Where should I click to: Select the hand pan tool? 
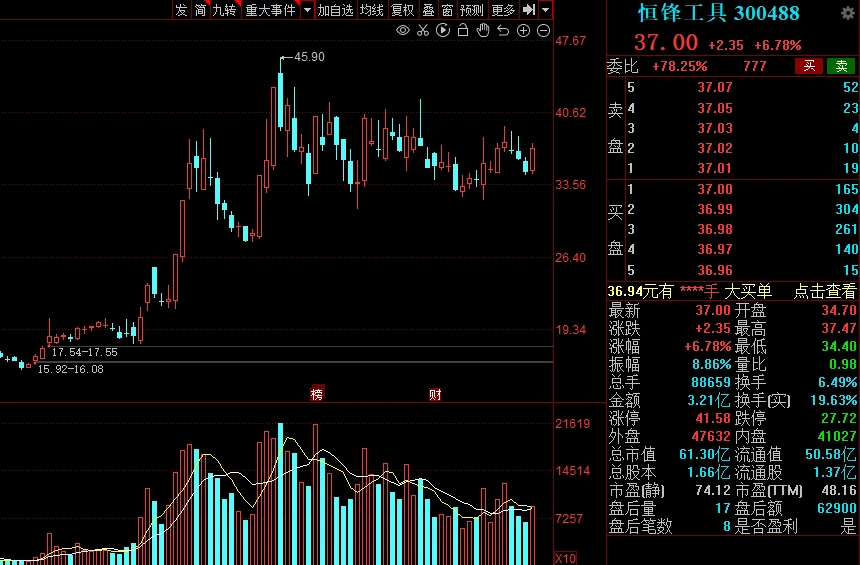483,31
